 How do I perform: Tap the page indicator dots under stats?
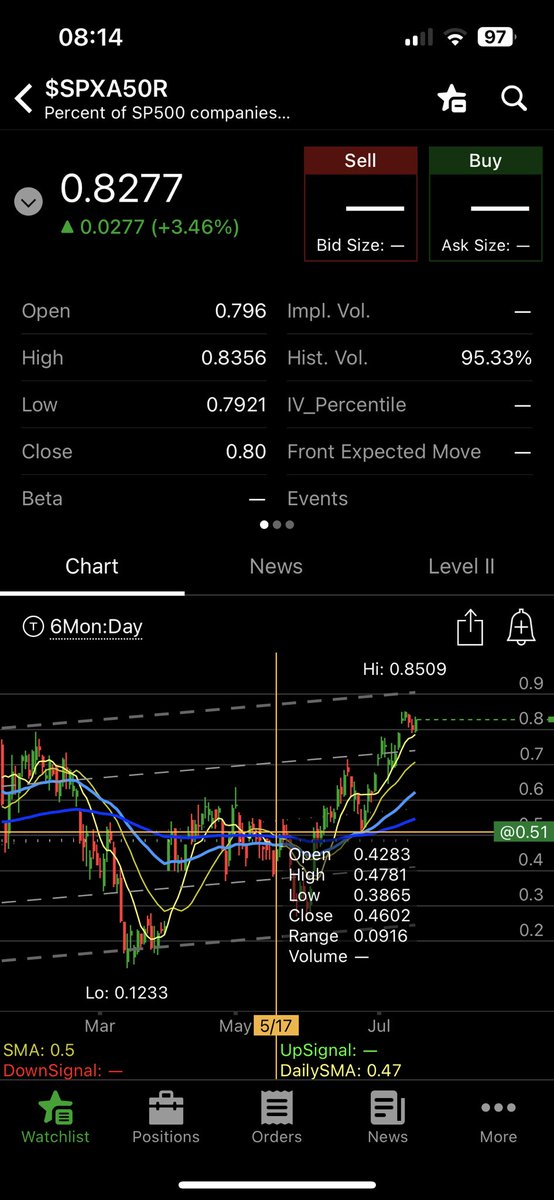pos(277,524)
